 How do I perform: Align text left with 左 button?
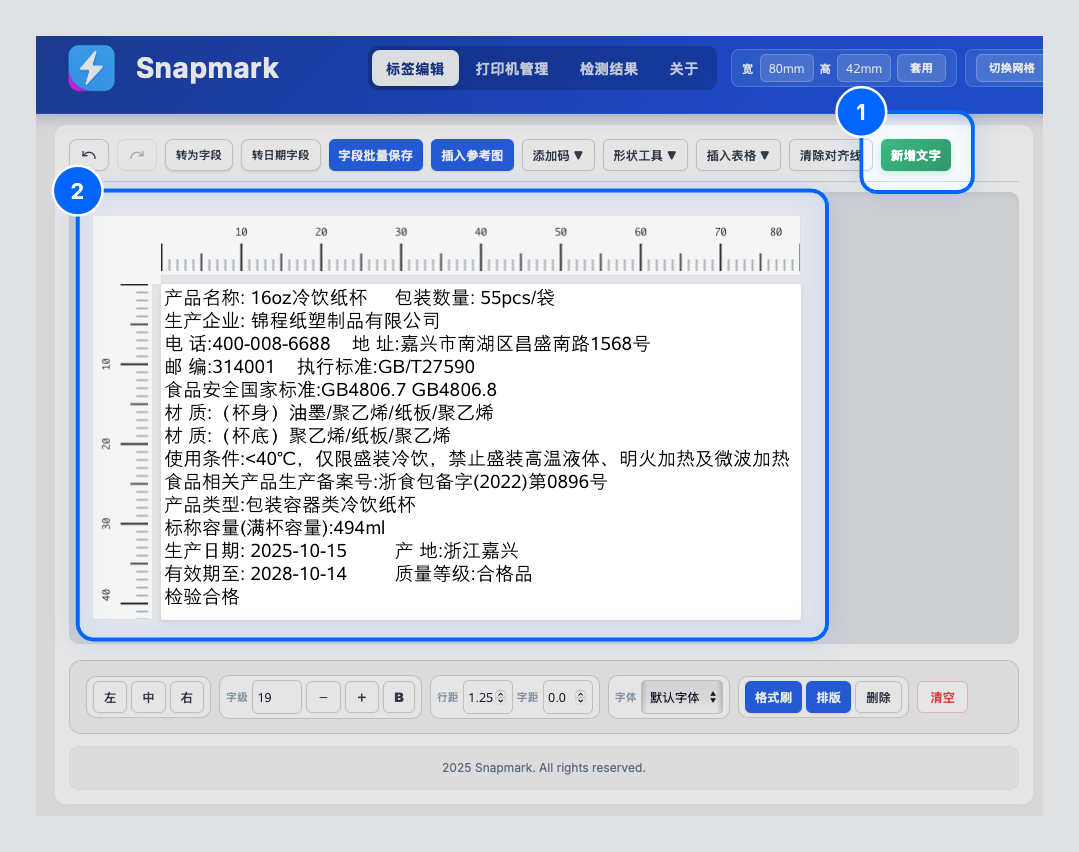coord(110,697)
